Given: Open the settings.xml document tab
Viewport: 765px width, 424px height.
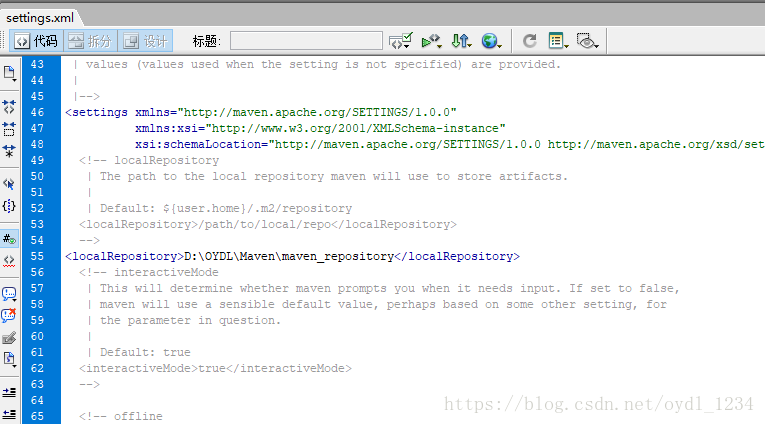Looking at the screenshot, I should [x=40, y=18].
